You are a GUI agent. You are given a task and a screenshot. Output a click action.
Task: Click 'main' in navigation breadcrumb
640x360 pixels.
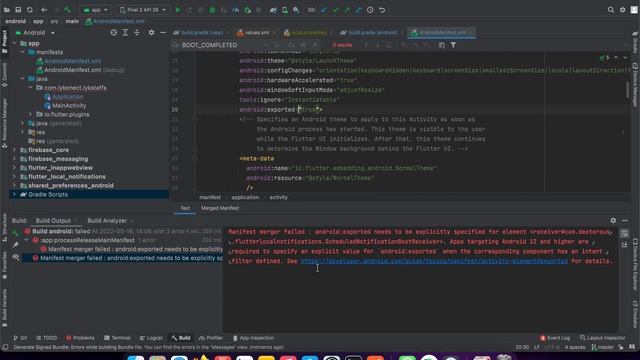[72, 21]
